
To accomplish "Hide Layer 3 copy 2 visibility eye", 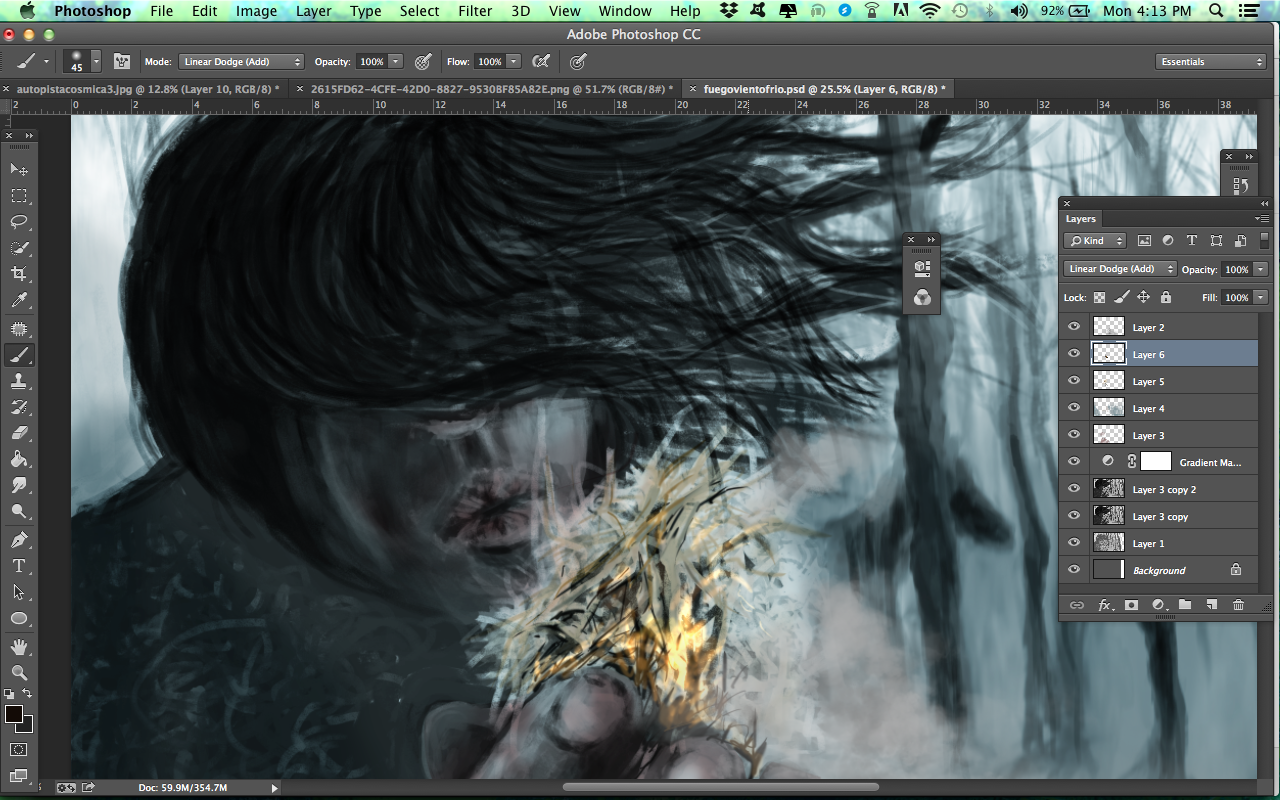I will click(x=1074, y=489).
